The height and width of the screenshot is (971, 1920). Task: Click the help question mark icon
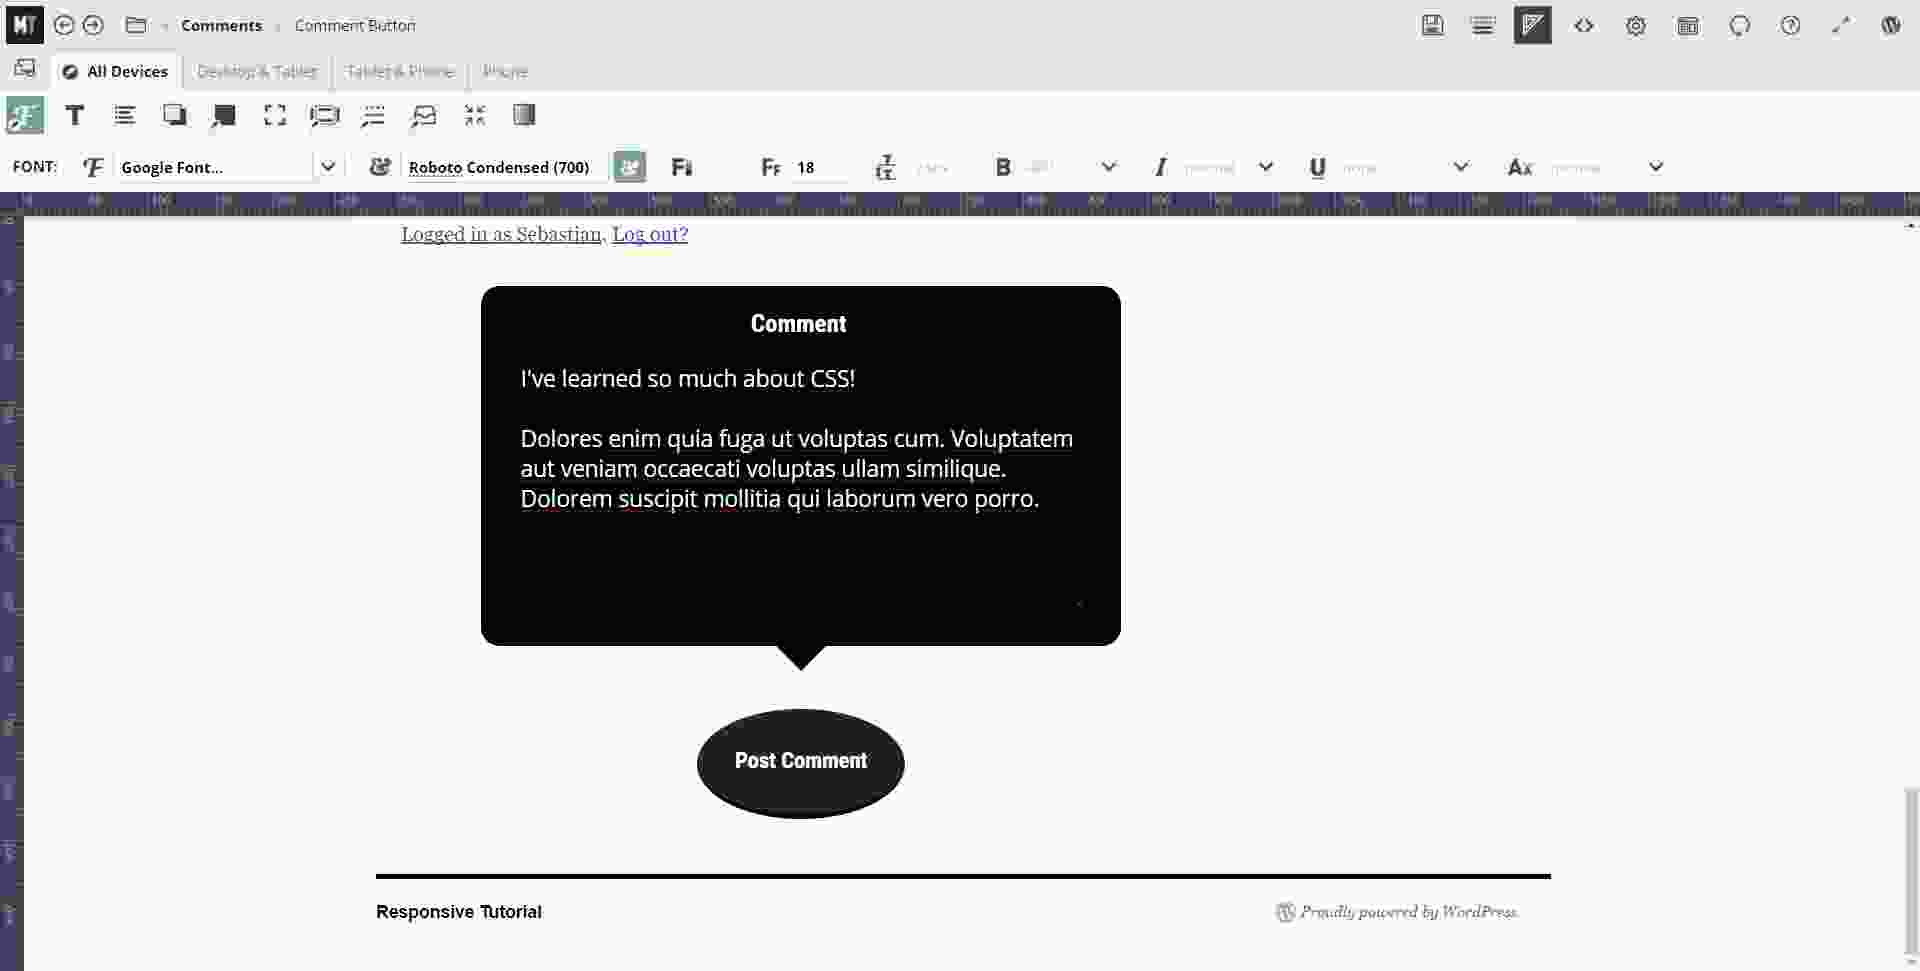[x=1790, y=26]
